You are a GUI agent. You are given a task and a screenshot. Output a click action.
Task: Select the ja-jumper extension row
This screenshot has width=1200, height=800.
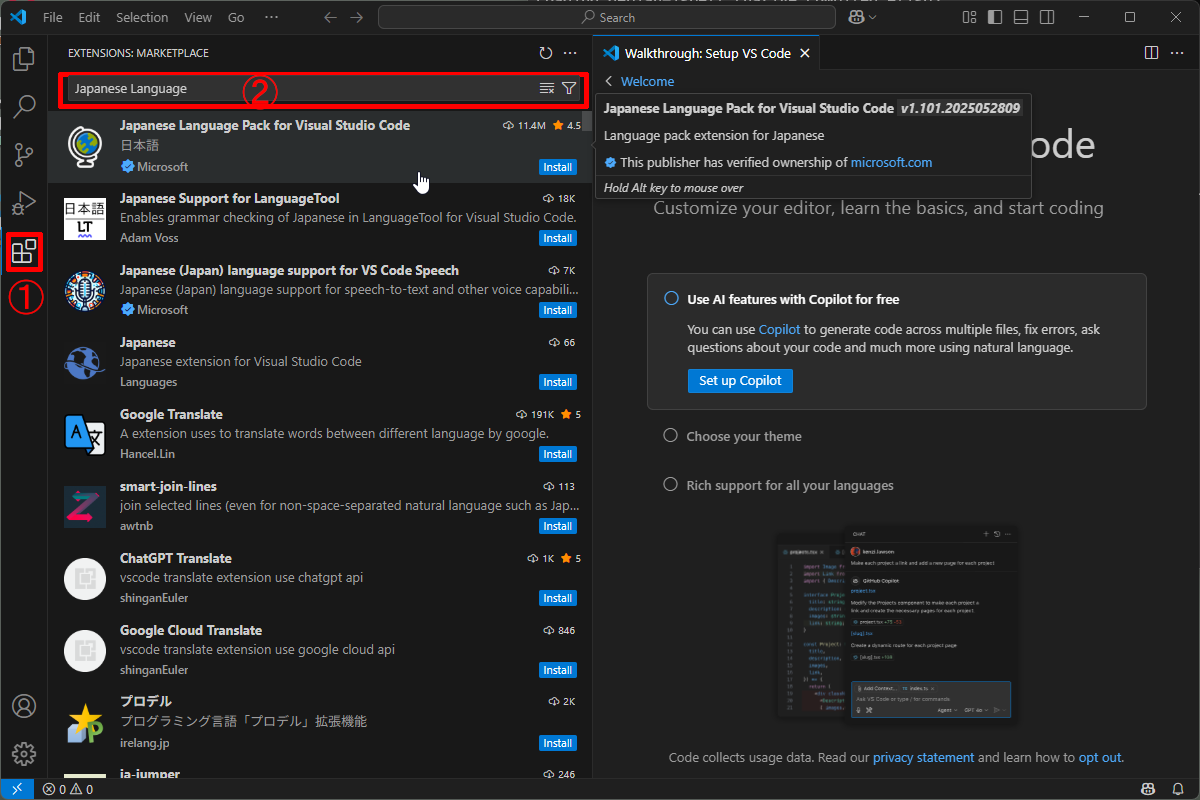[320, 773]
